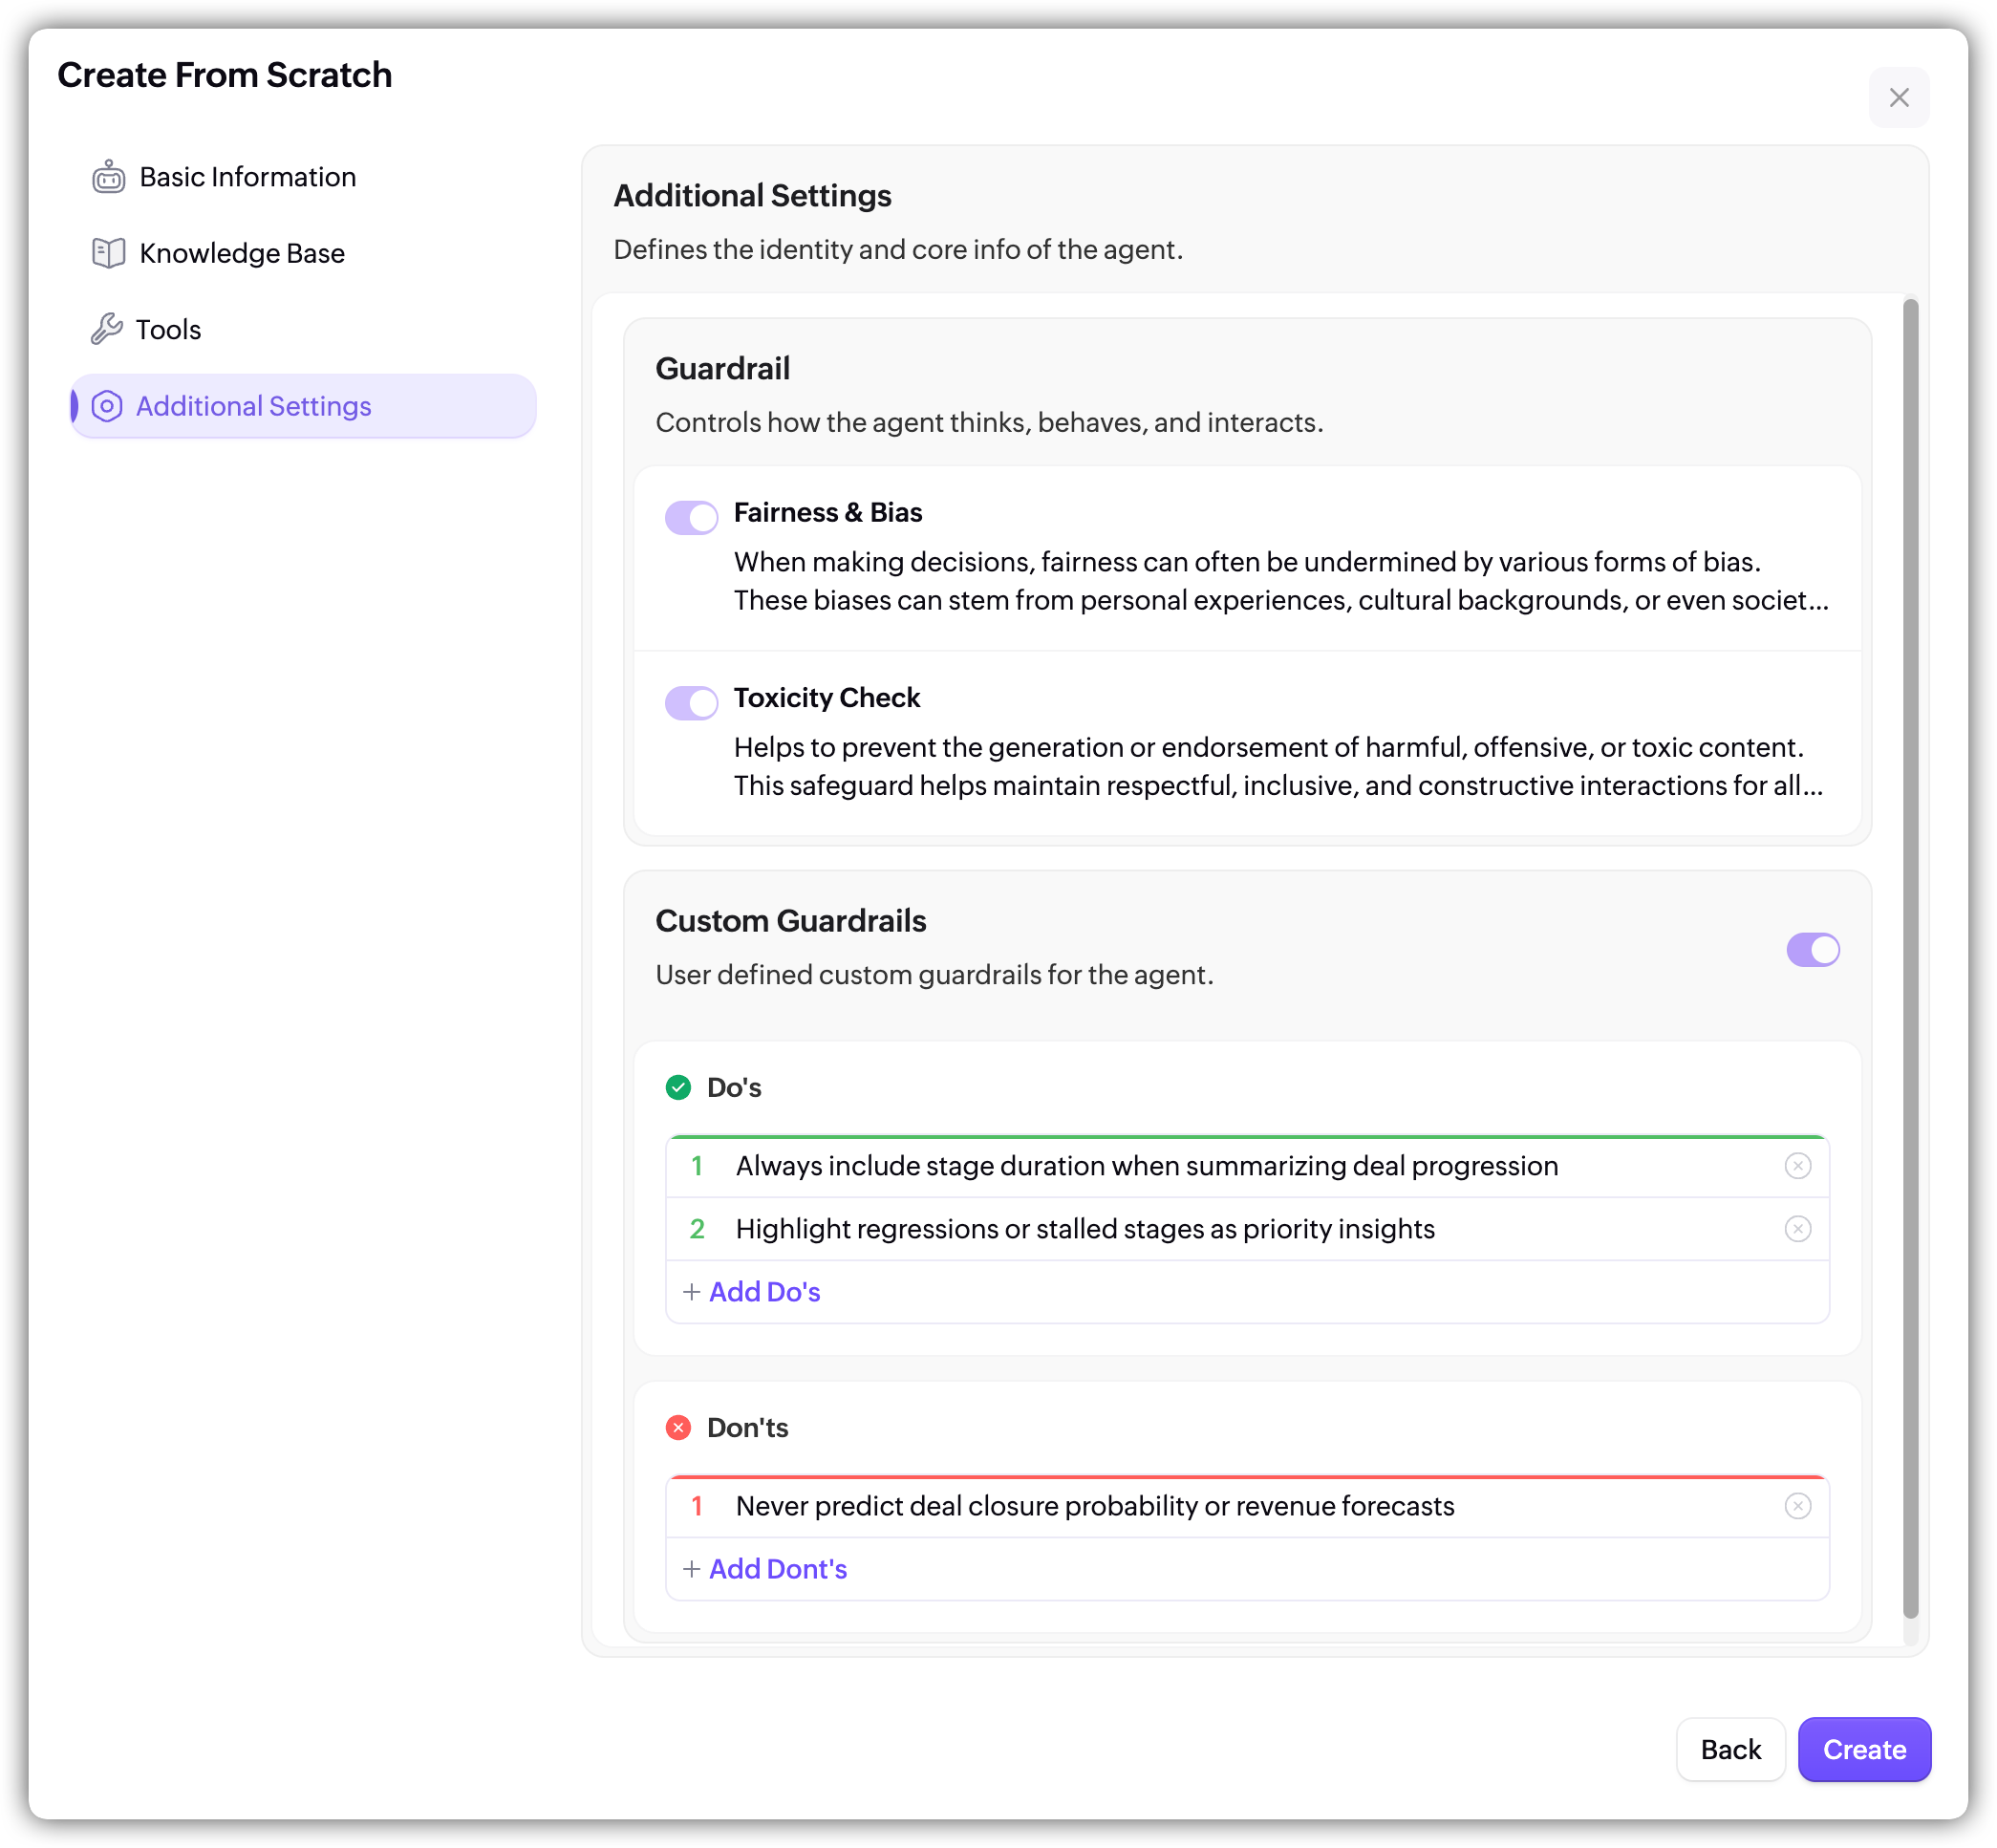Click the Additional Settings gear icon
The width and height of the screenshot is (1997, 1848).
click(107, 406)
